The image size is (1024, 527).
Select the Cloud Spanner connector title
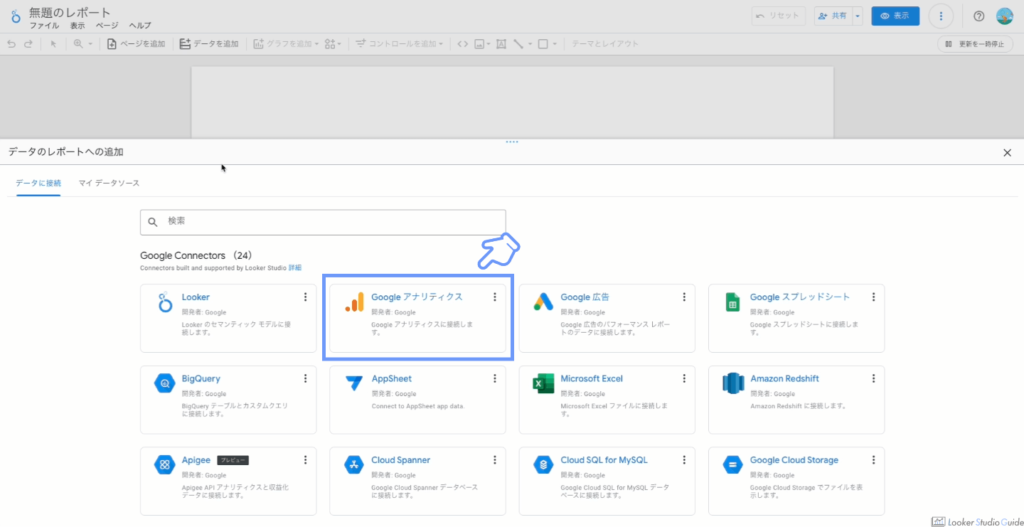400,460
